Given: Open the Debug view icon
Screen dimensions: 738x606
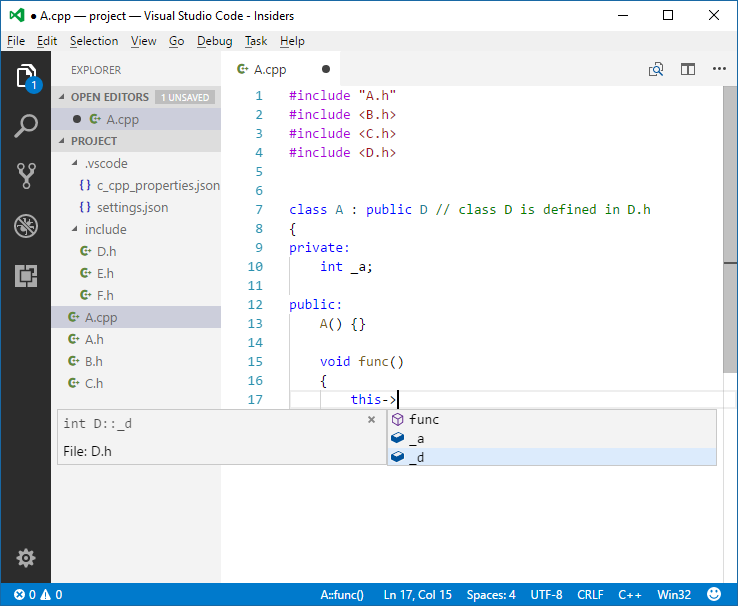Looking at the screenshot, I should pos(26,226).
